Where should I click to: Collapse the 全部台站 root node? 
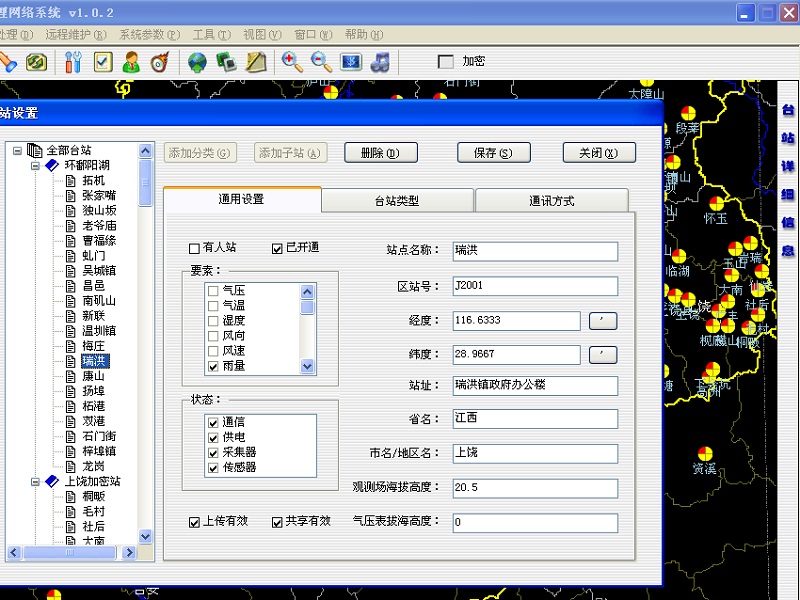[x=18, y=150]
